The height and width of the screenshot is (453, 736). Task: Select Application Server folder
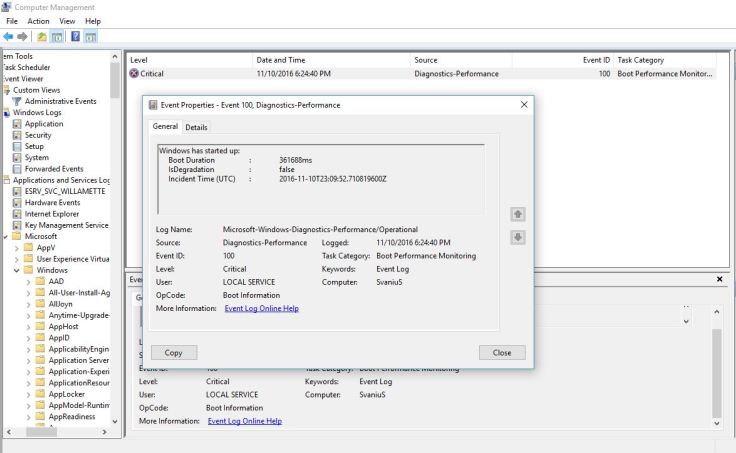[78, 361]
